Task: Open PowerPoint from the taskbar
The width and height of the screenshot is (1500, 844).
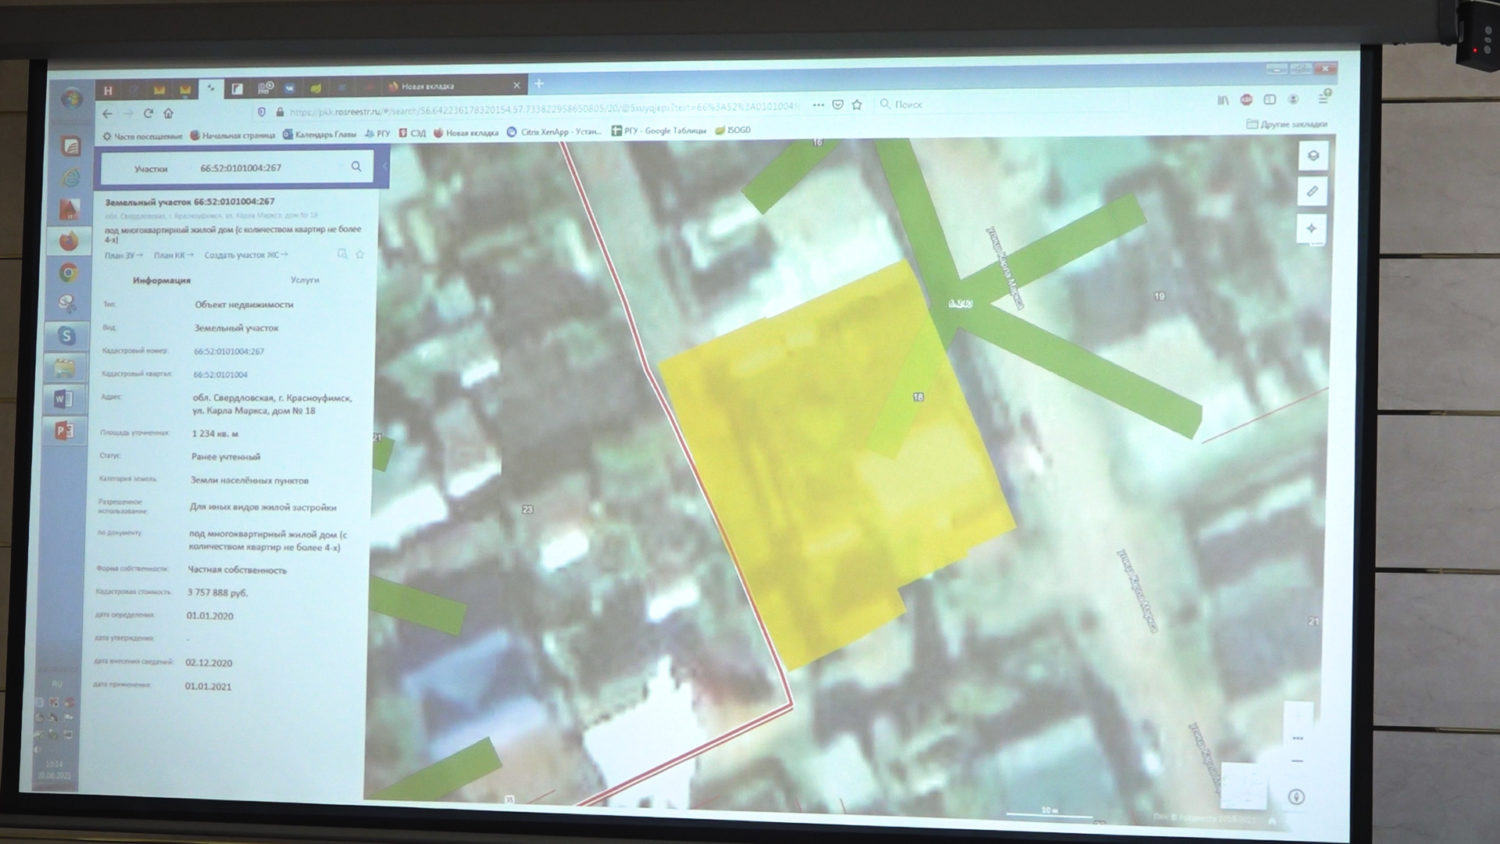Action: [62, 430]
